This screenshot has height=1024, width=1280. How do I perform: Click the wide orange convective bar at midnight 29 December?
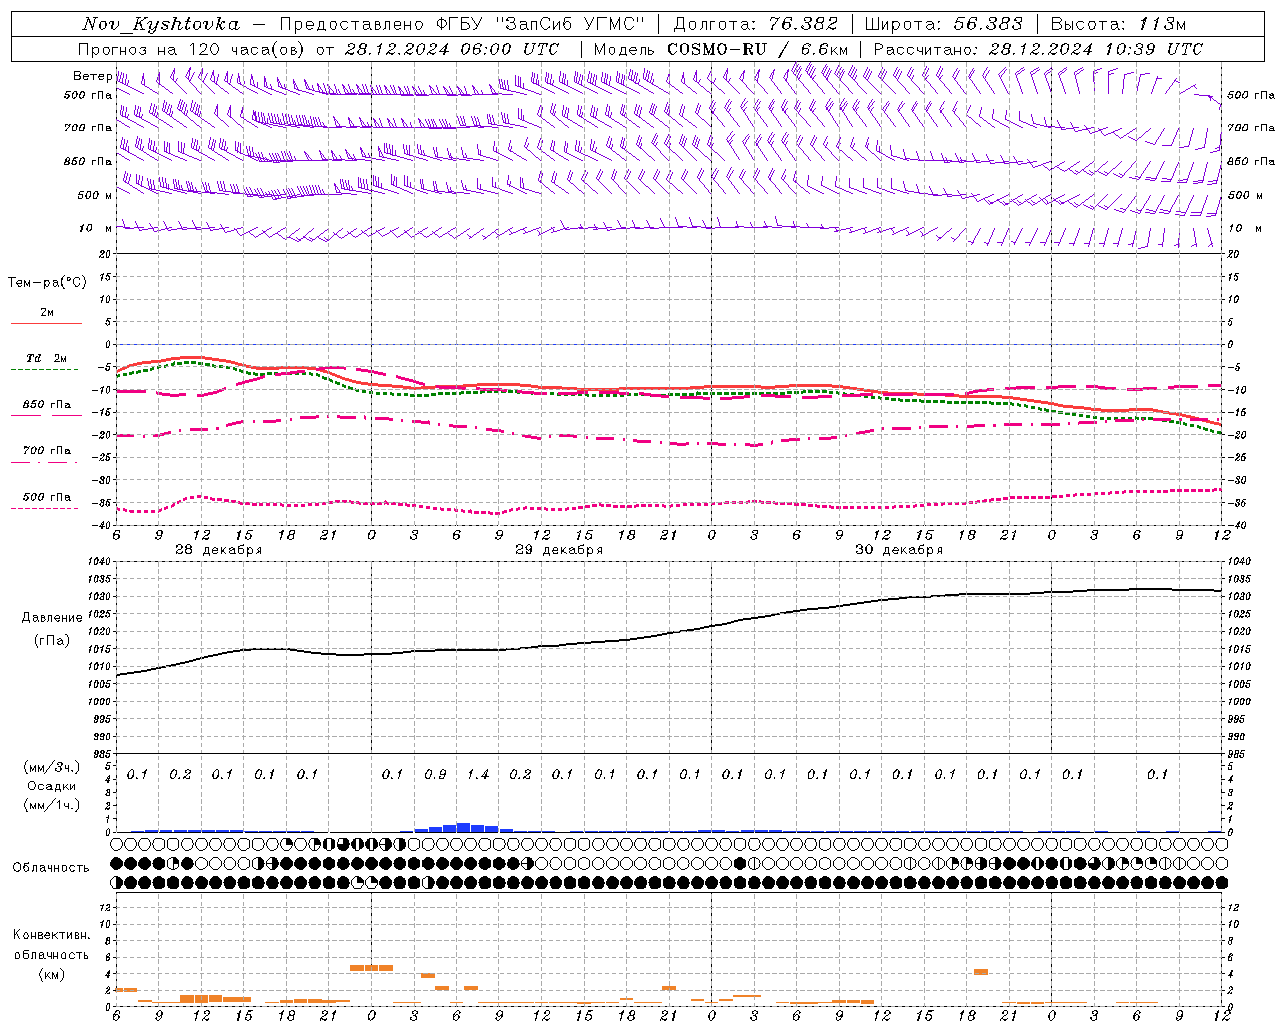coord(371,968)
